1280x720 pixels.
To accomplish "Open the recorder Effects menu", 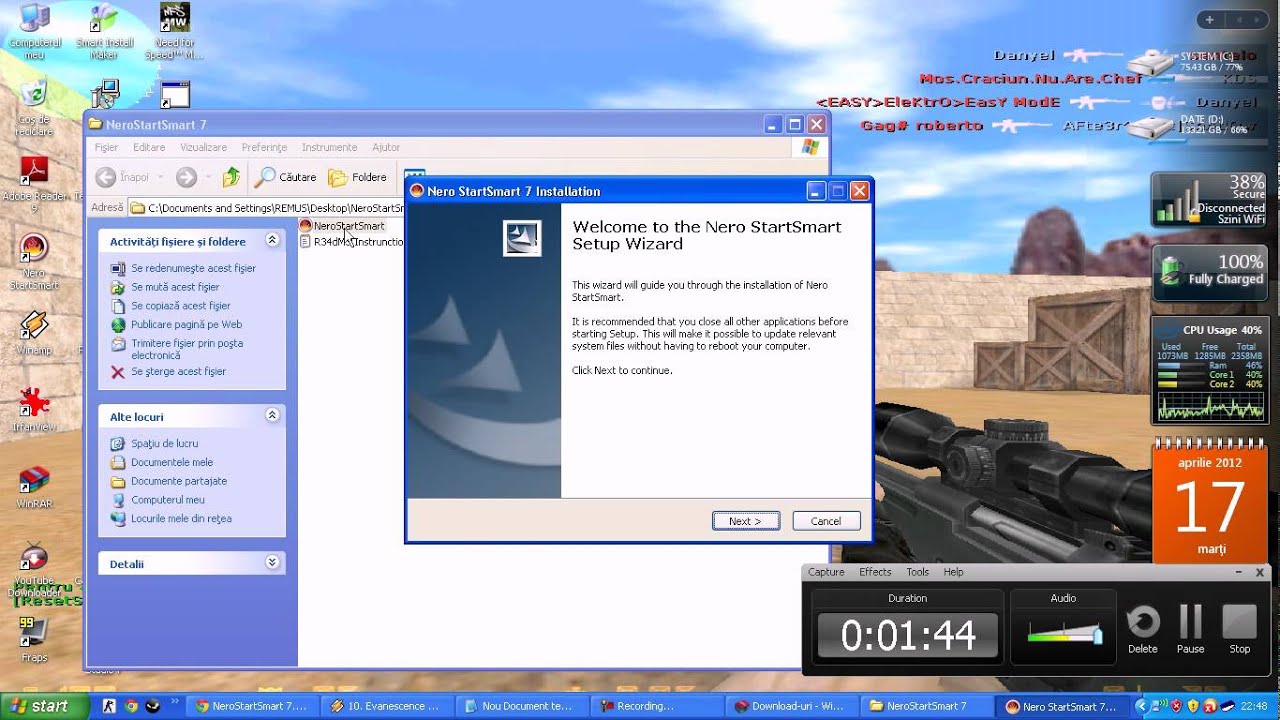I will pyautogui.click(x=875, y=572).
